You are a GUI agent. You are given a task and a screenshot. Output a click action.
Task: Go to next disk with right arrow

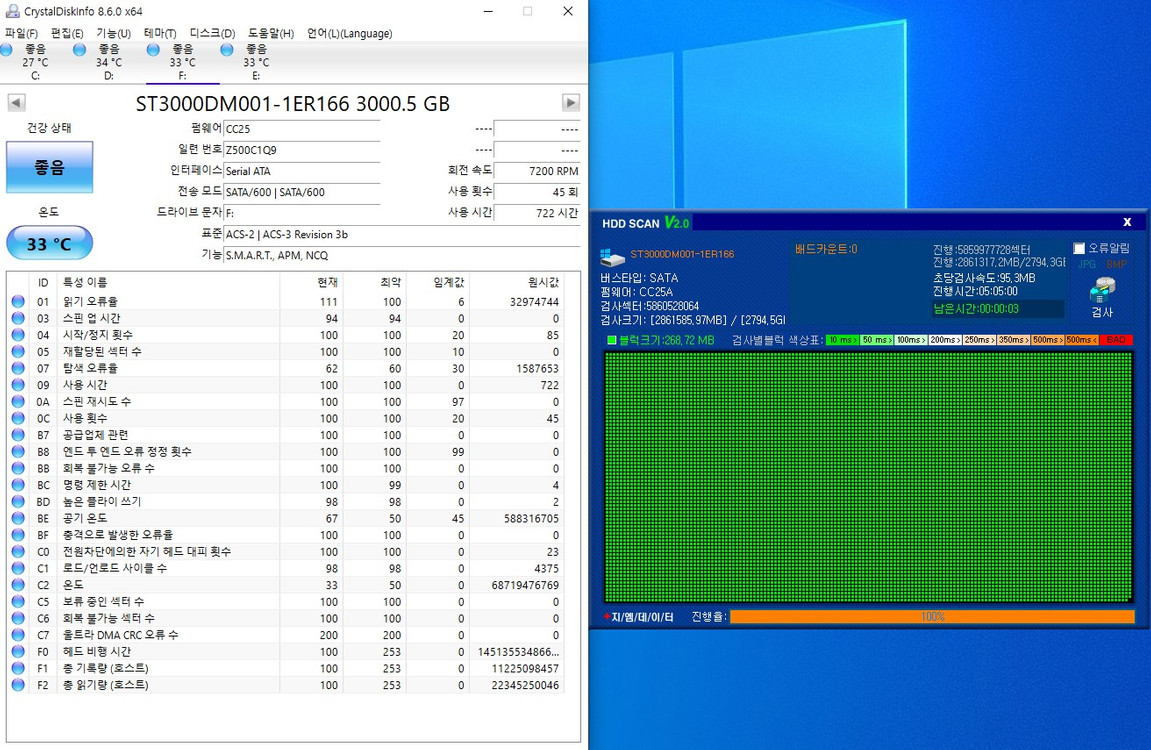tap(571, 103)
